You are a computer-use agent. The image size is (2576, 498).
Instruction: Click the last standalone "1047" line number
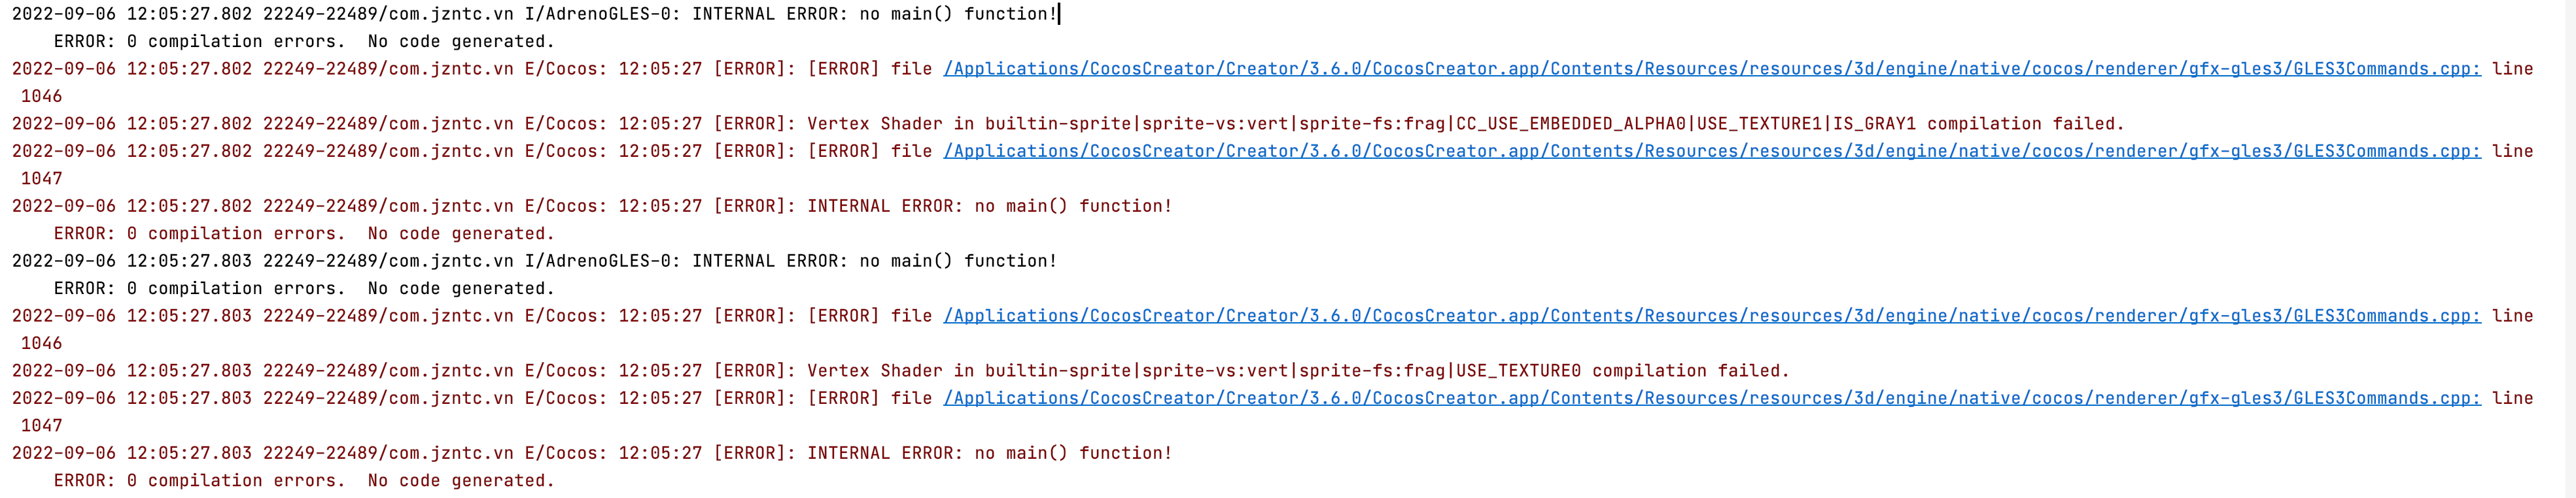coord(41,426)
